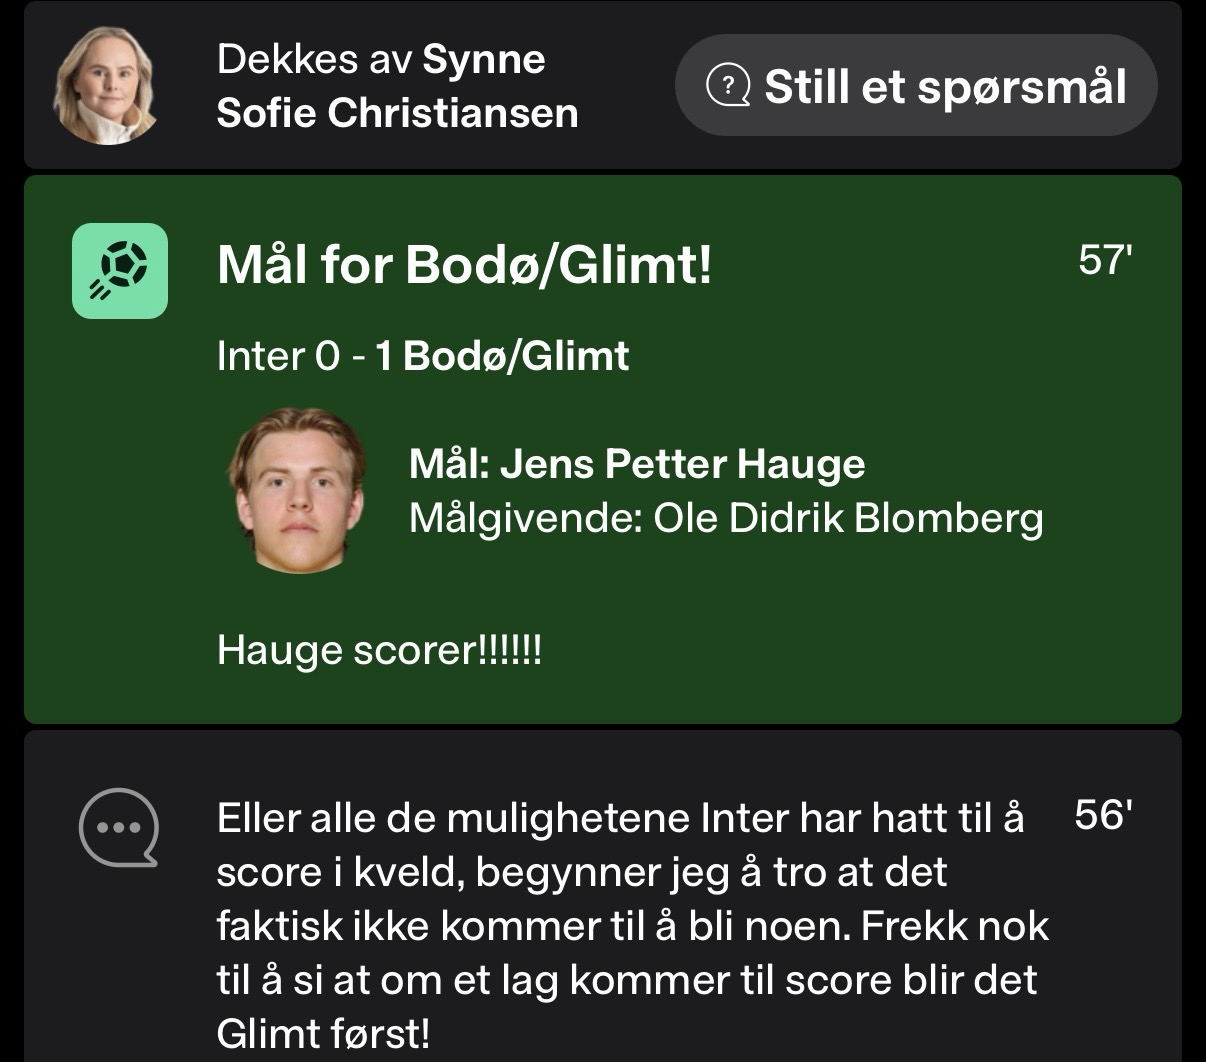Tap the 57' minute timestamp
The width and height of the screenshot is (1206, 1062).
(x=1106, y=261)
